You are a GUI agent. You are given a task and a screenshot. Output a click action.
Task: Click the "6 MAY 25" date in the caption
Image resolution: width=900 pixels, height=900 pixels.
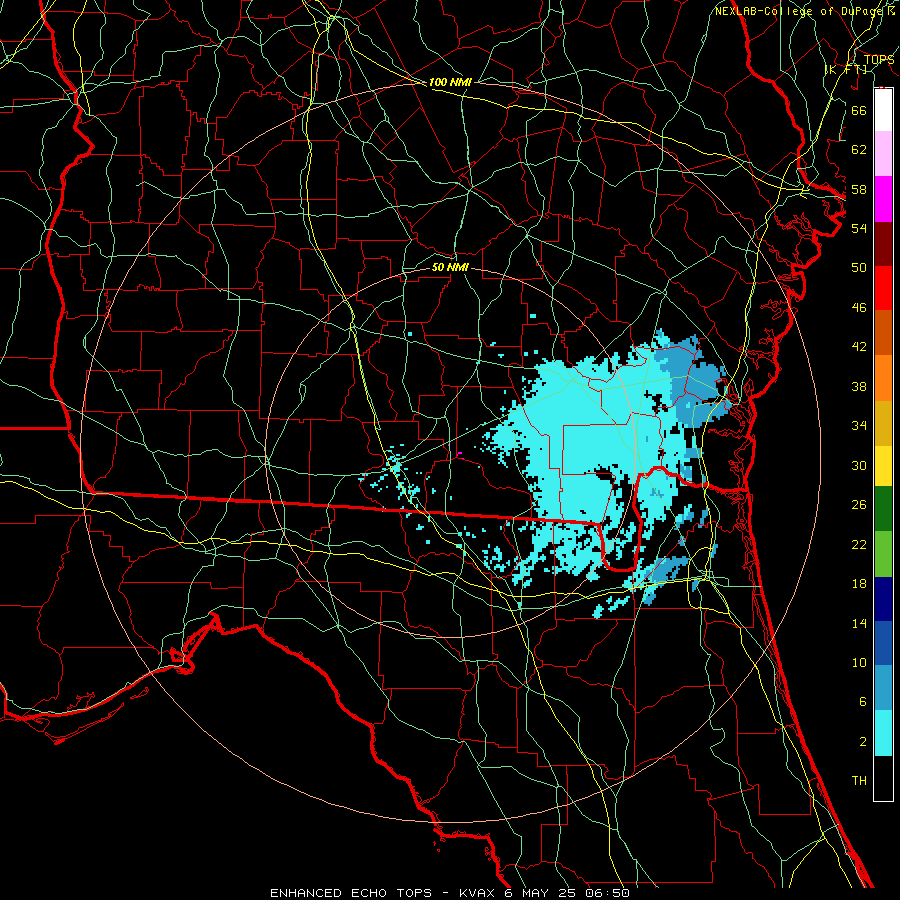540,893
